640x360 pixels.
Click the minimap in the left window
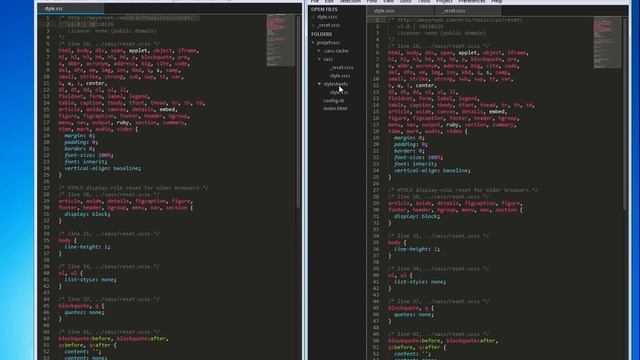pyautogui.click(x=280, y=40)
